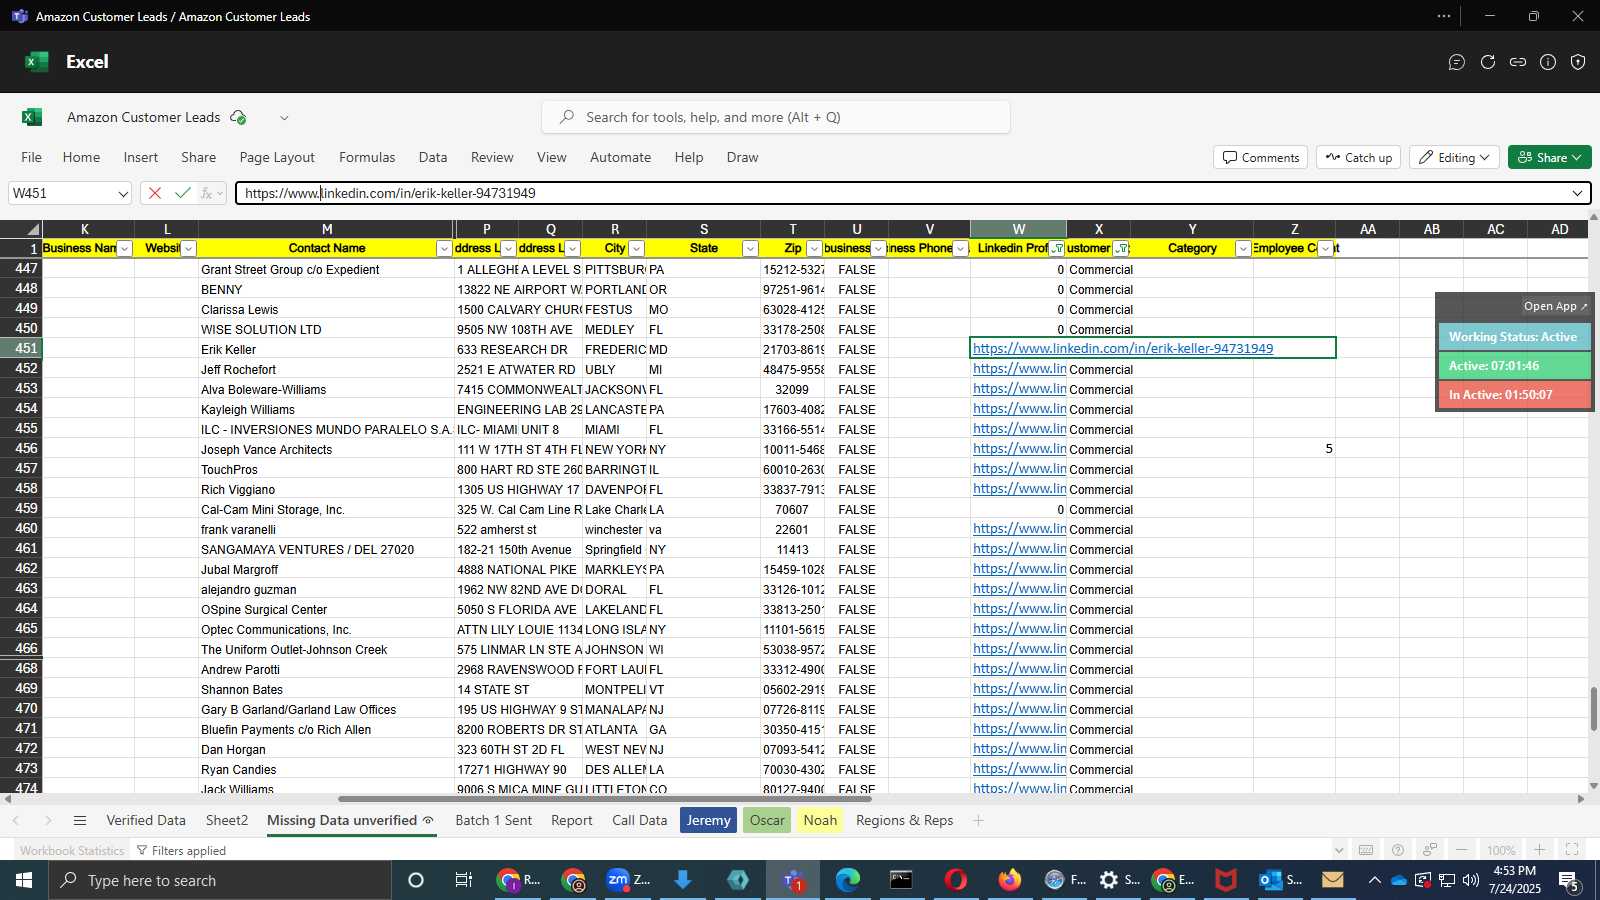Add a new sheet with plus icon
Viewport: 1600px width, 900px height.
pyautogui.click(x=978, y=820)
